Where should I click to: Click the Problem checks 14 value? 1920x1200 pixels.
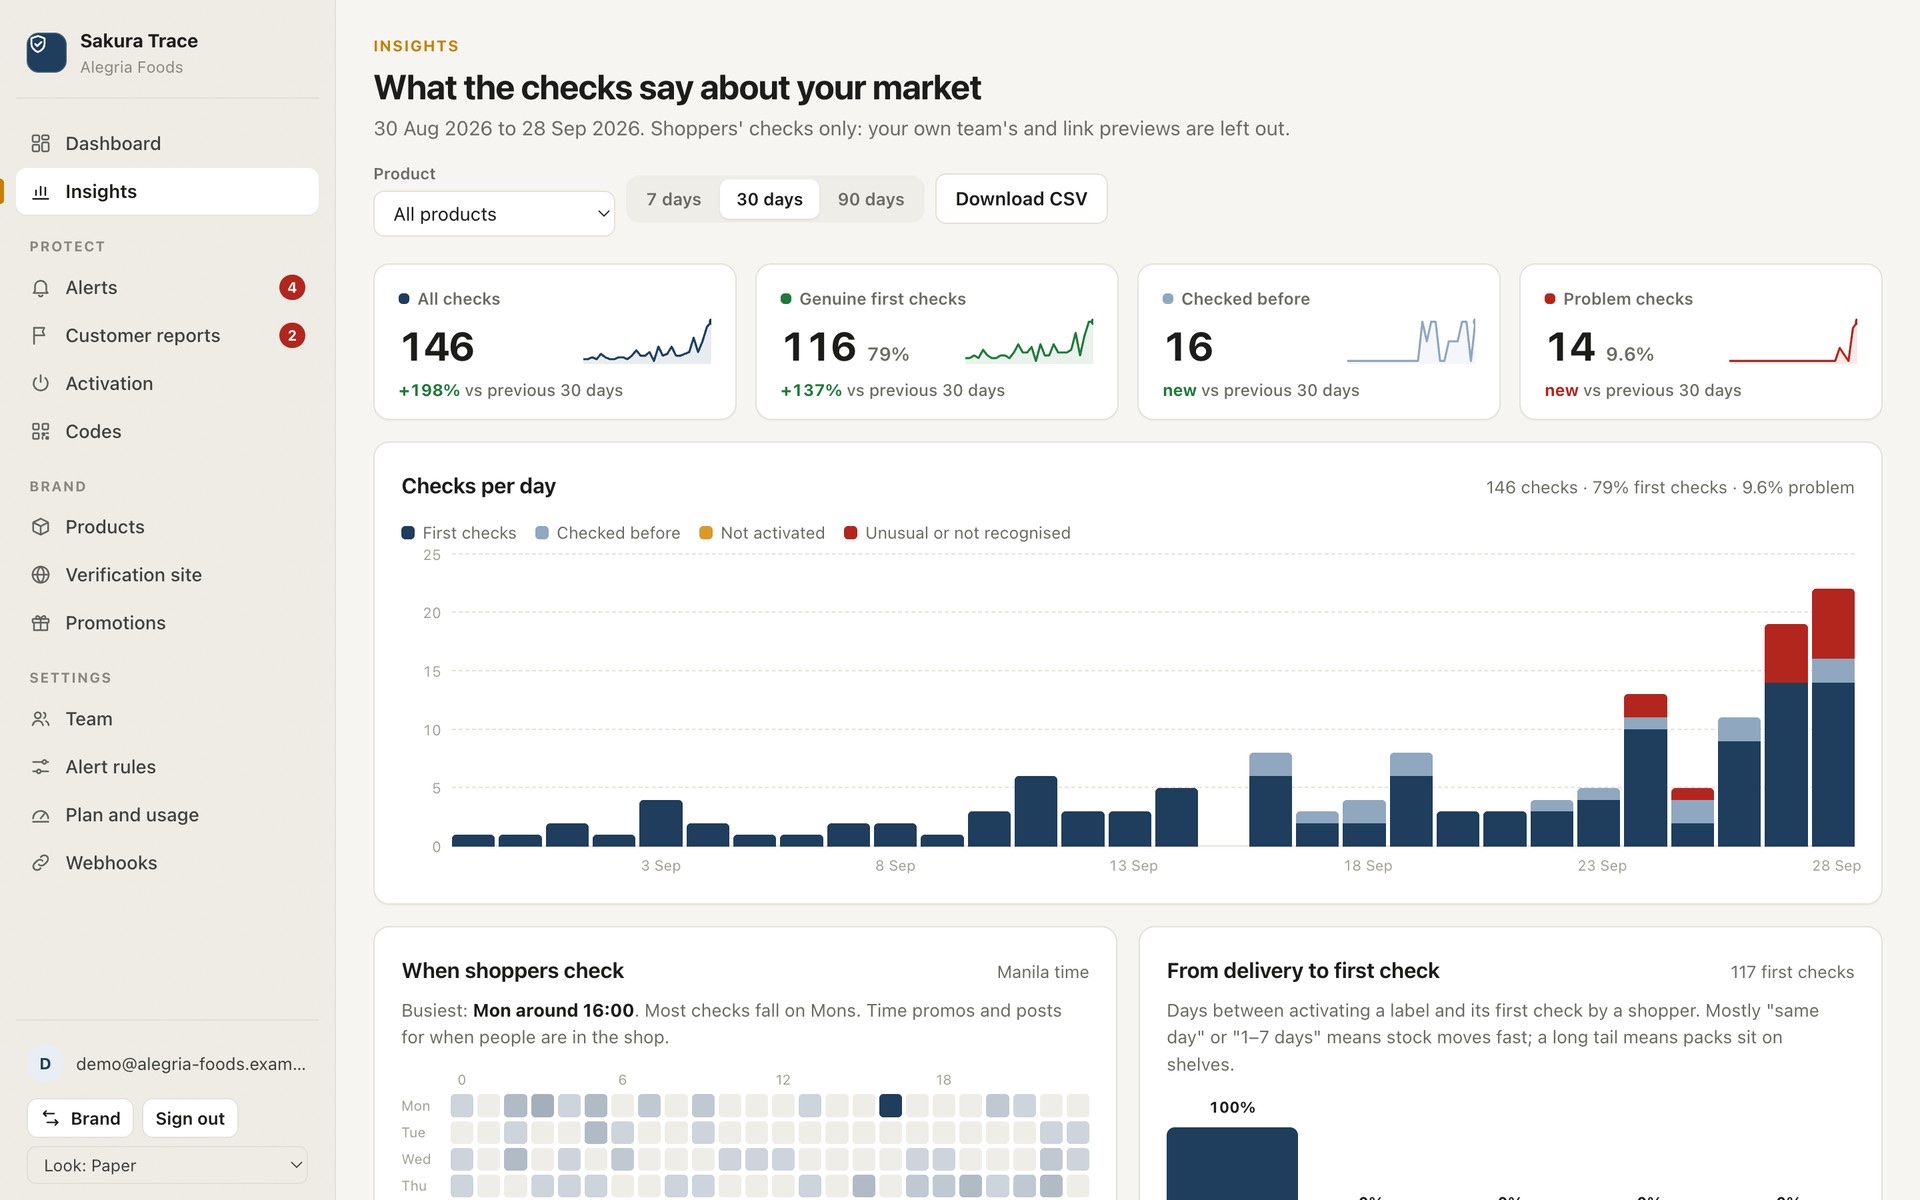[1570, 347]
